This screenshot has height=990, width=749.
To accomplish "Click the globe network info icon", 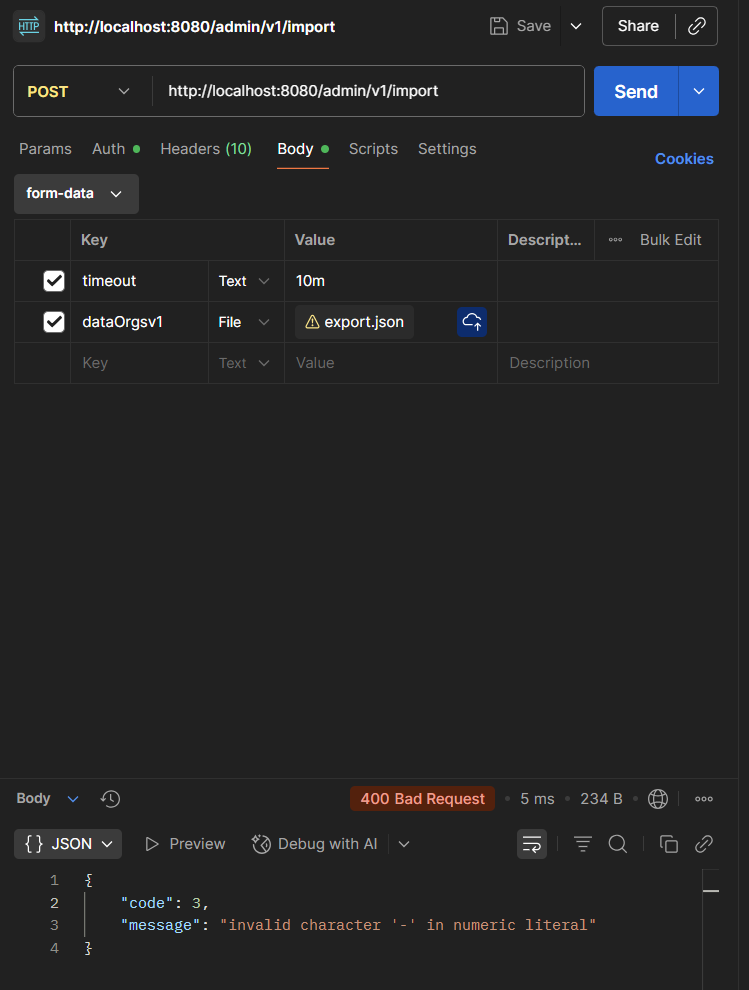I will (658, 799).
